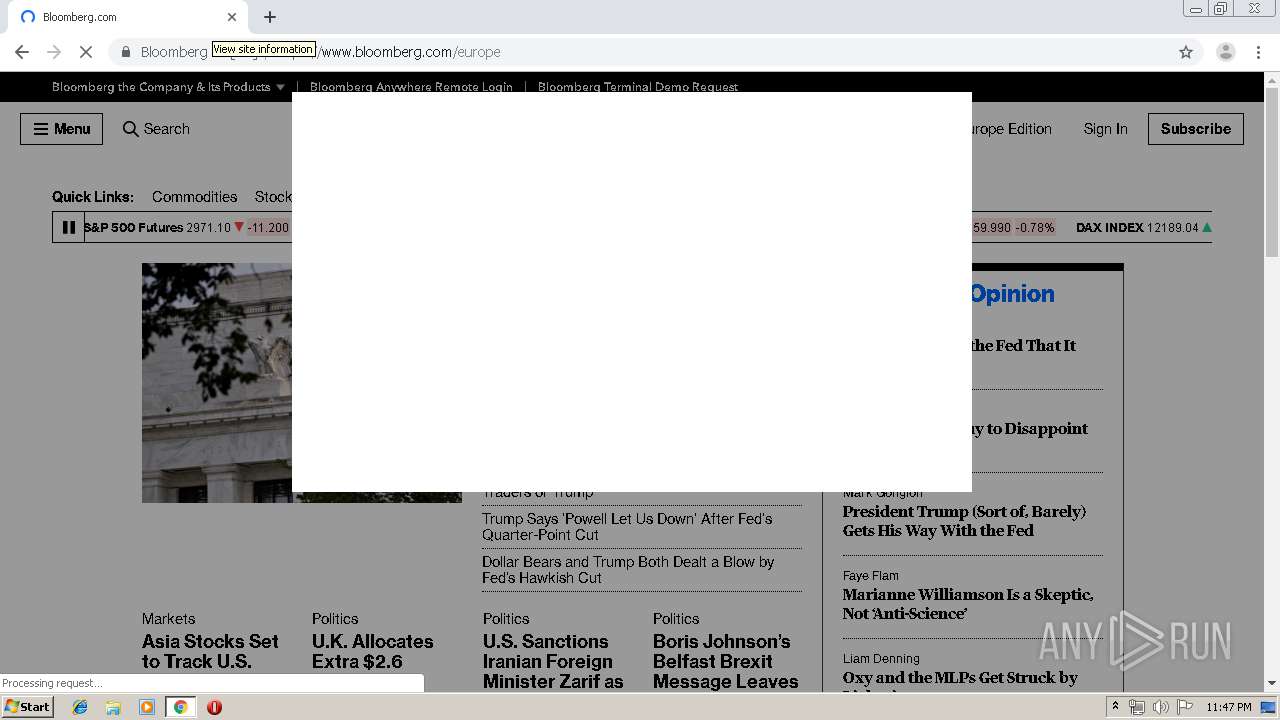Image resolution: width=1280 pixels, height=720 pixels.
Task: Read 'Powell Let Us Down' article
Action: pos(627,527)
